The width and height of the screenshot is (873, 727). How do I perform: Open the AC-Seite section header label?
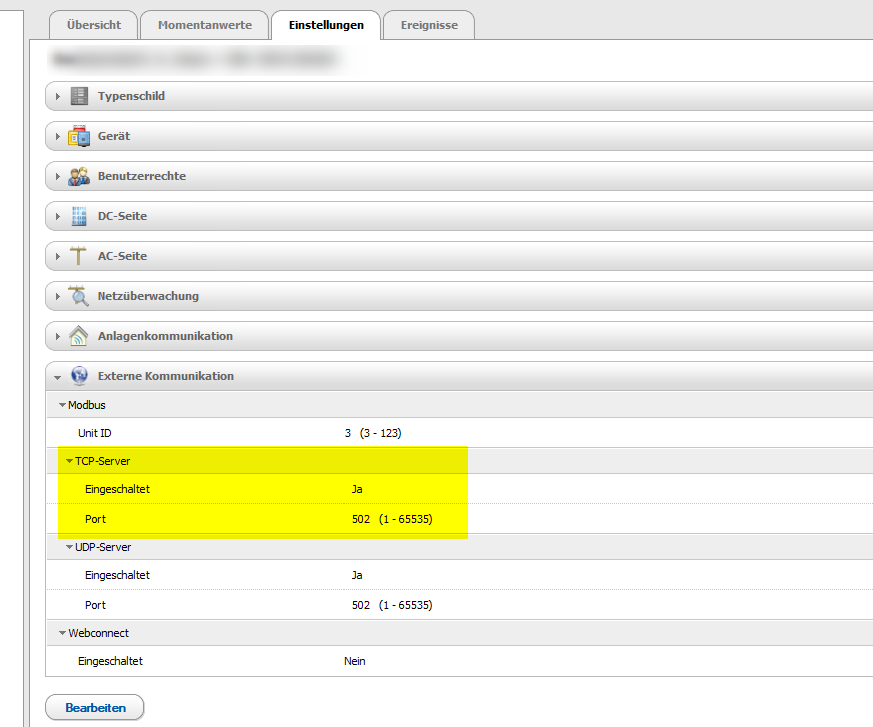pyautogui.click(x=122, y=256)
